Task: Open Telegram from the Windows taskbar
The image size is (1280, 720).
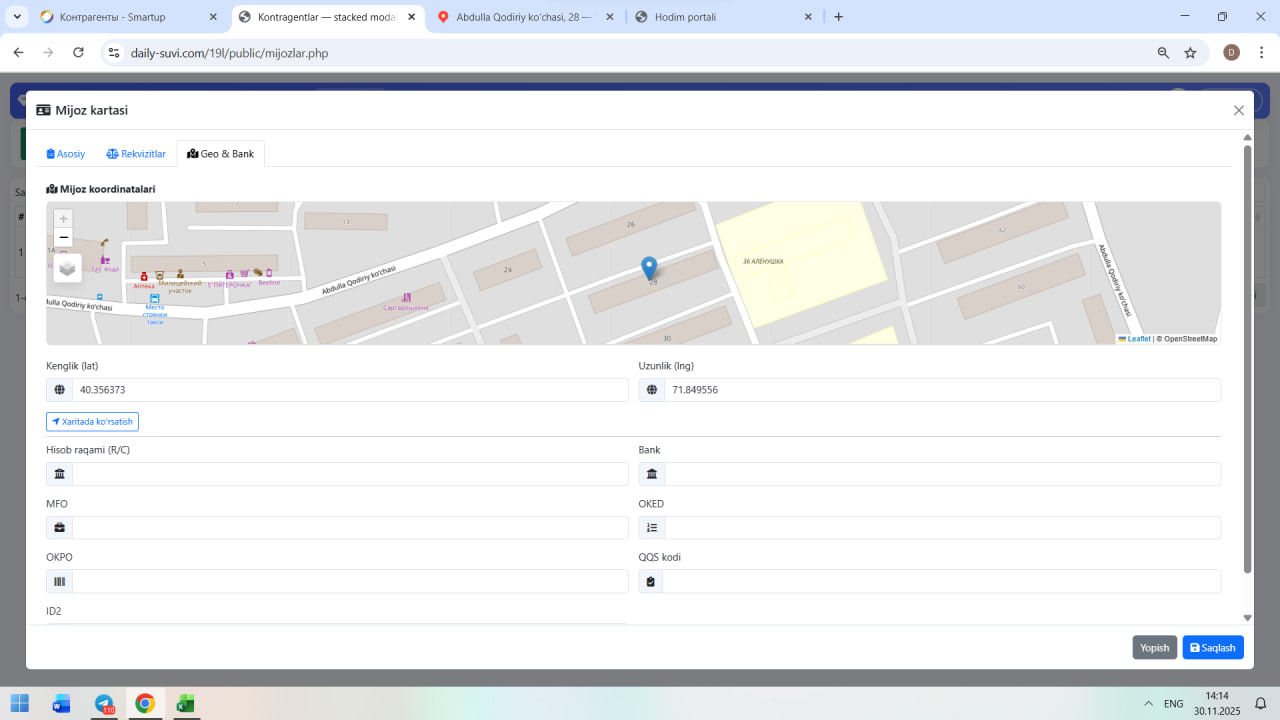Action: [x=104, y=703]
